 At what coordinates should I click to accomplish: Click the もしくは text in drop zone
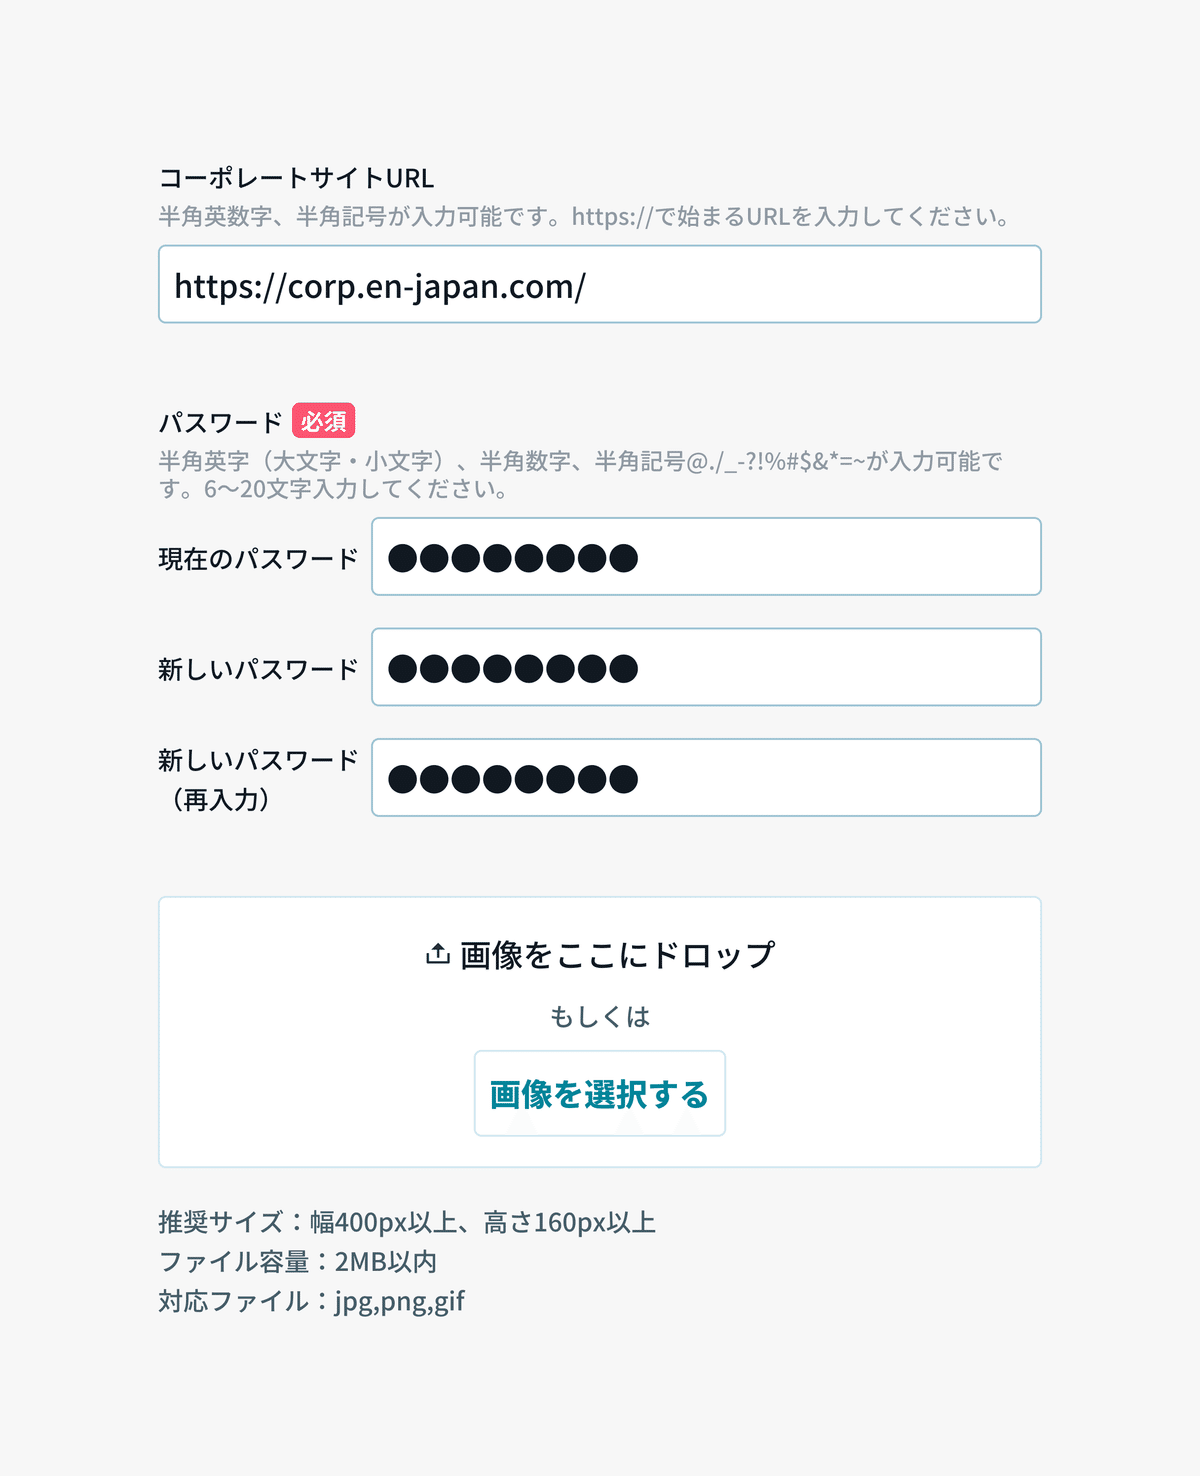tap(600, 1017)
